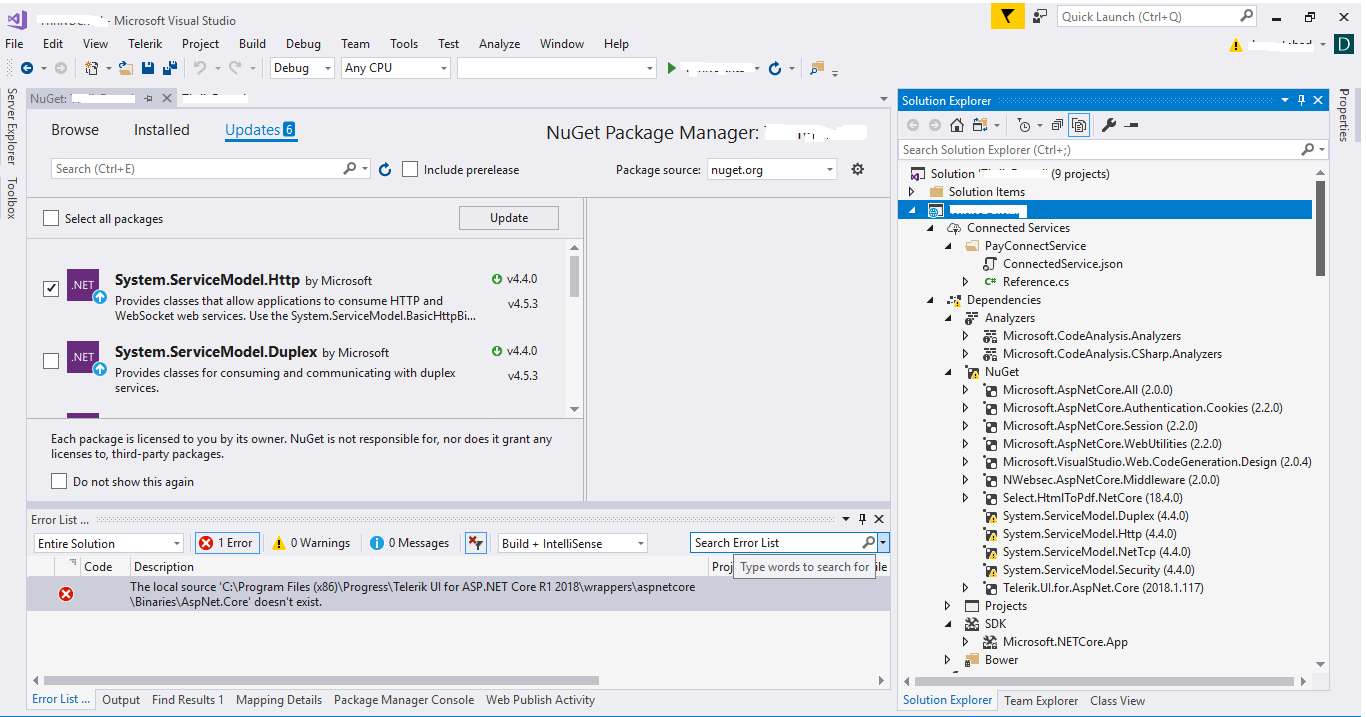Refresh the NuGet package list
The image size is (1366, 717).
pyautogui.click(x=385, y=169)
